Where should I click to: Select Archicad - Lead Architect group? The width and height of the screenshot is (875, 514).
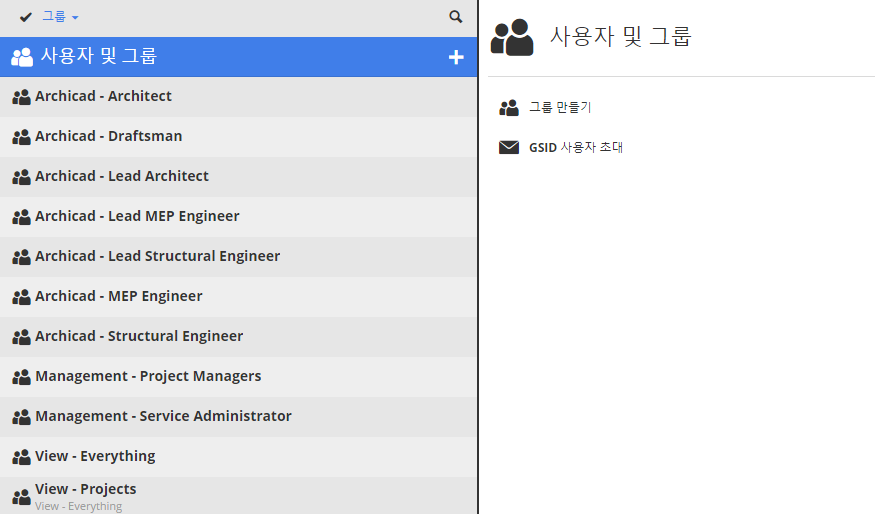pos(122,177)
